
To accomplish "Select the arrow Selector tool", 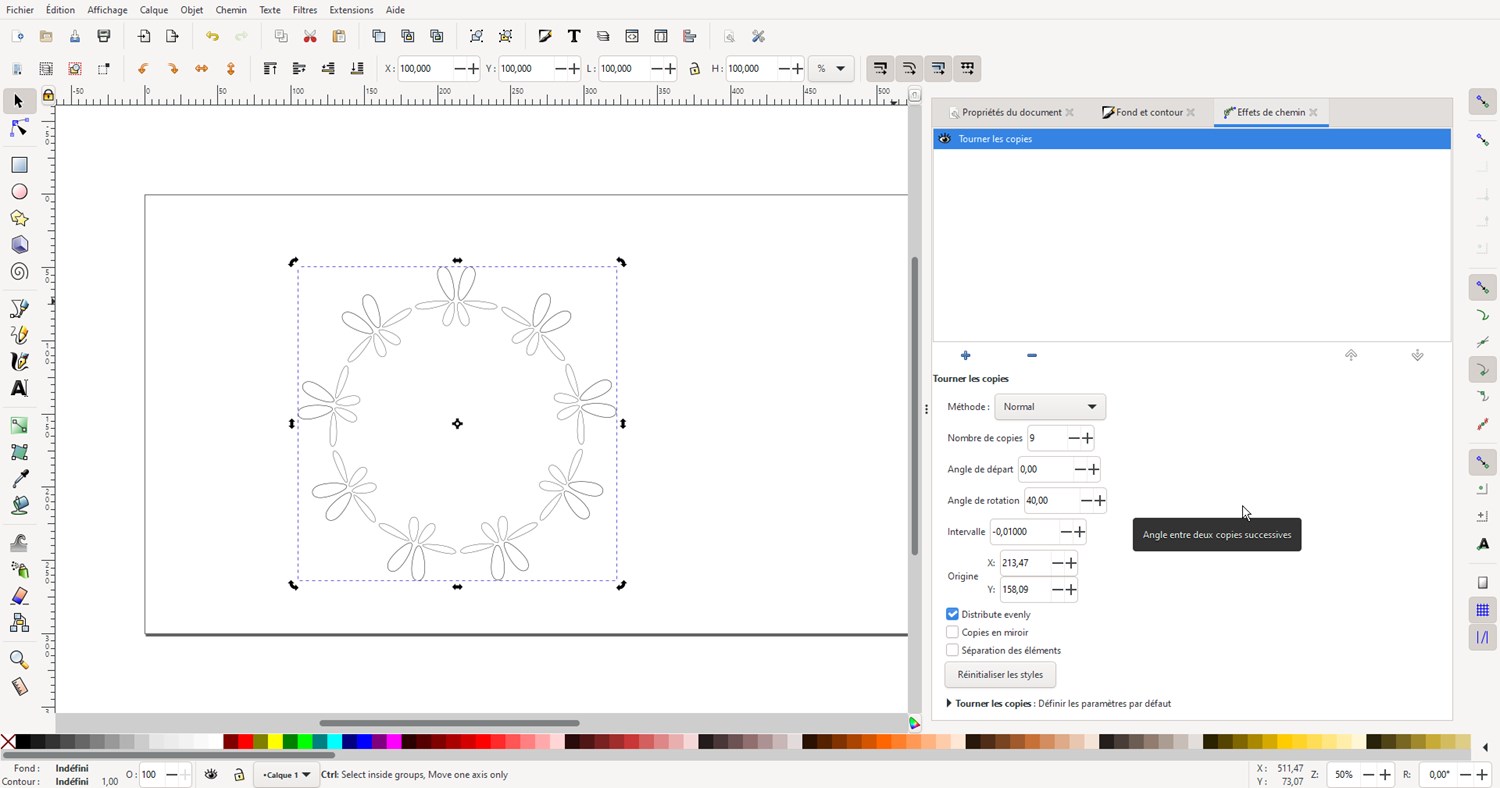I will [x=18, y=101].
